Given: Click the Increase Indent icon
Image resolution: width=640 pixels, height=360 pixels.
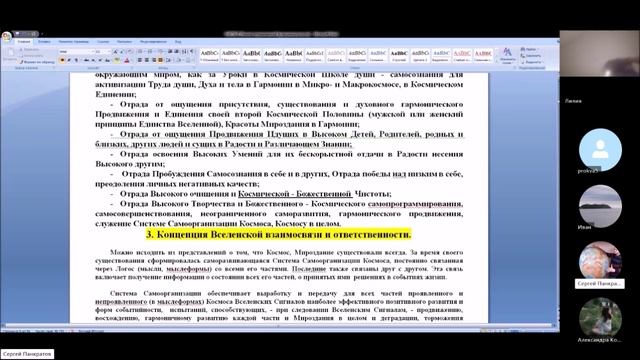Looking at the screenshot, I should pos(176,52).
